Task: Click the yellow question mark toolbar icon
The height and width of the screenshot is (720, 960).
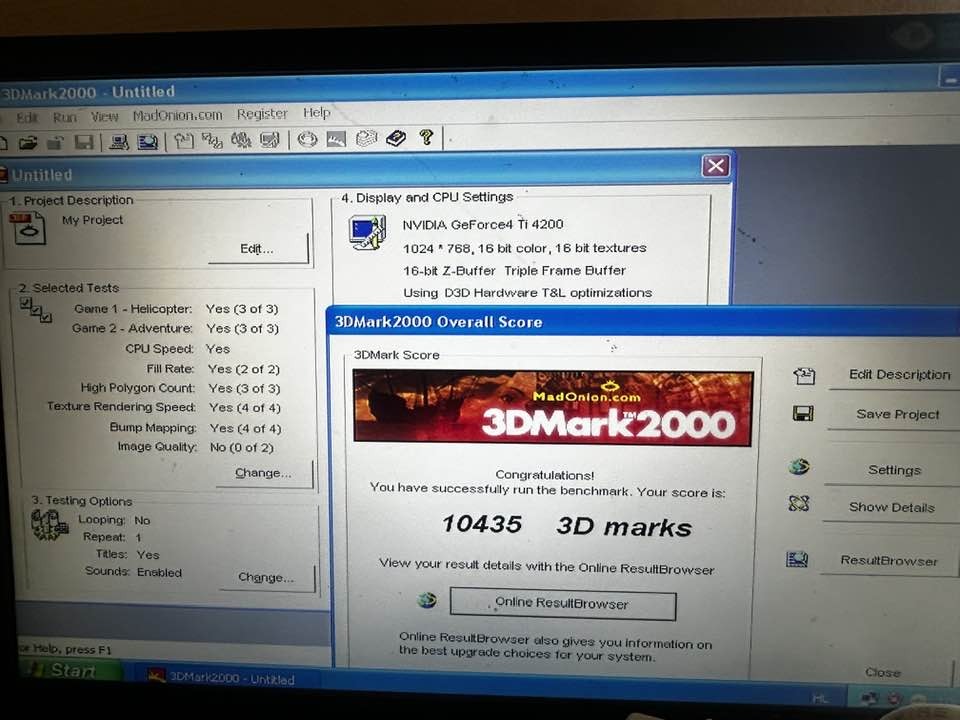Action: coord(426,137)
